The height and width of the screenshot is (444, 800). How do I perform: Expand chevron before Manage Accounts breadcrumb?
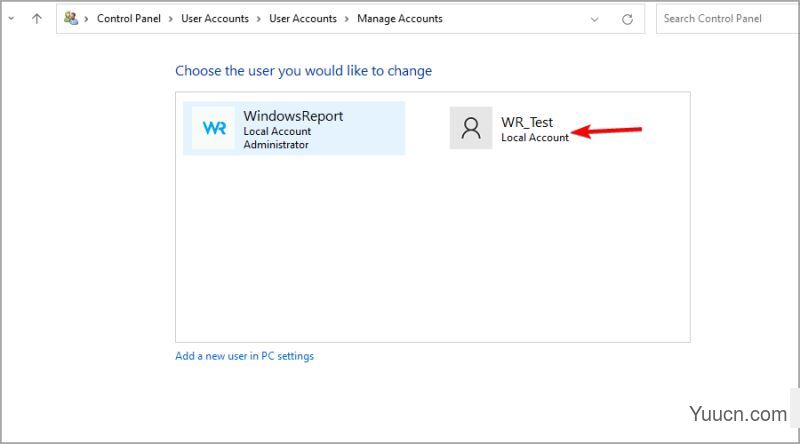346,19
